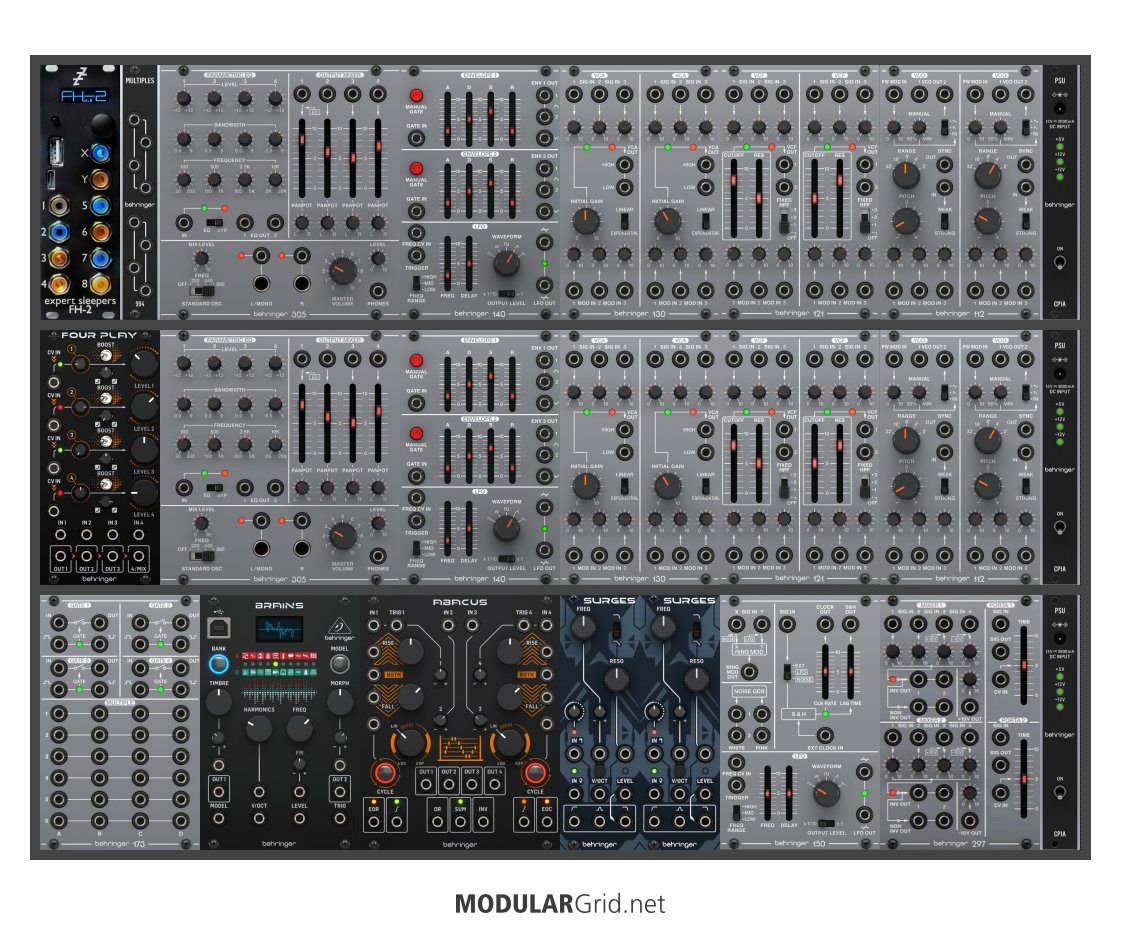Toggle the CYCLE button beside the EOR jack
The image size is (1121, 925).
[383, 773]
